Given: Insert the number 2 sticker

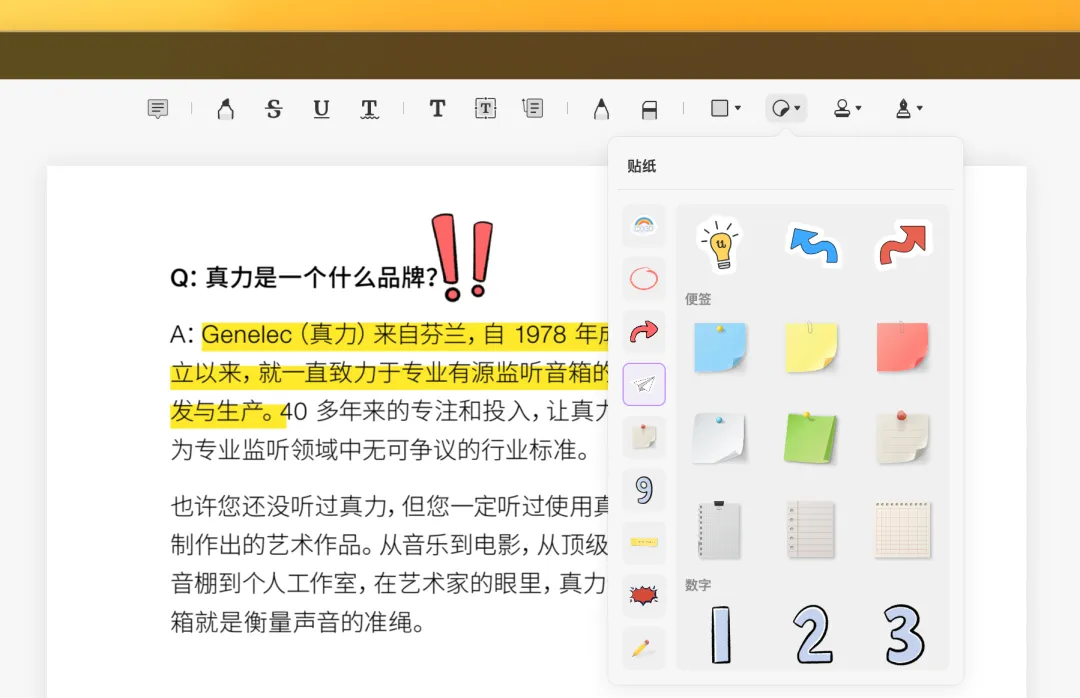Looking at the screenshot, I should tap(813, 635).
